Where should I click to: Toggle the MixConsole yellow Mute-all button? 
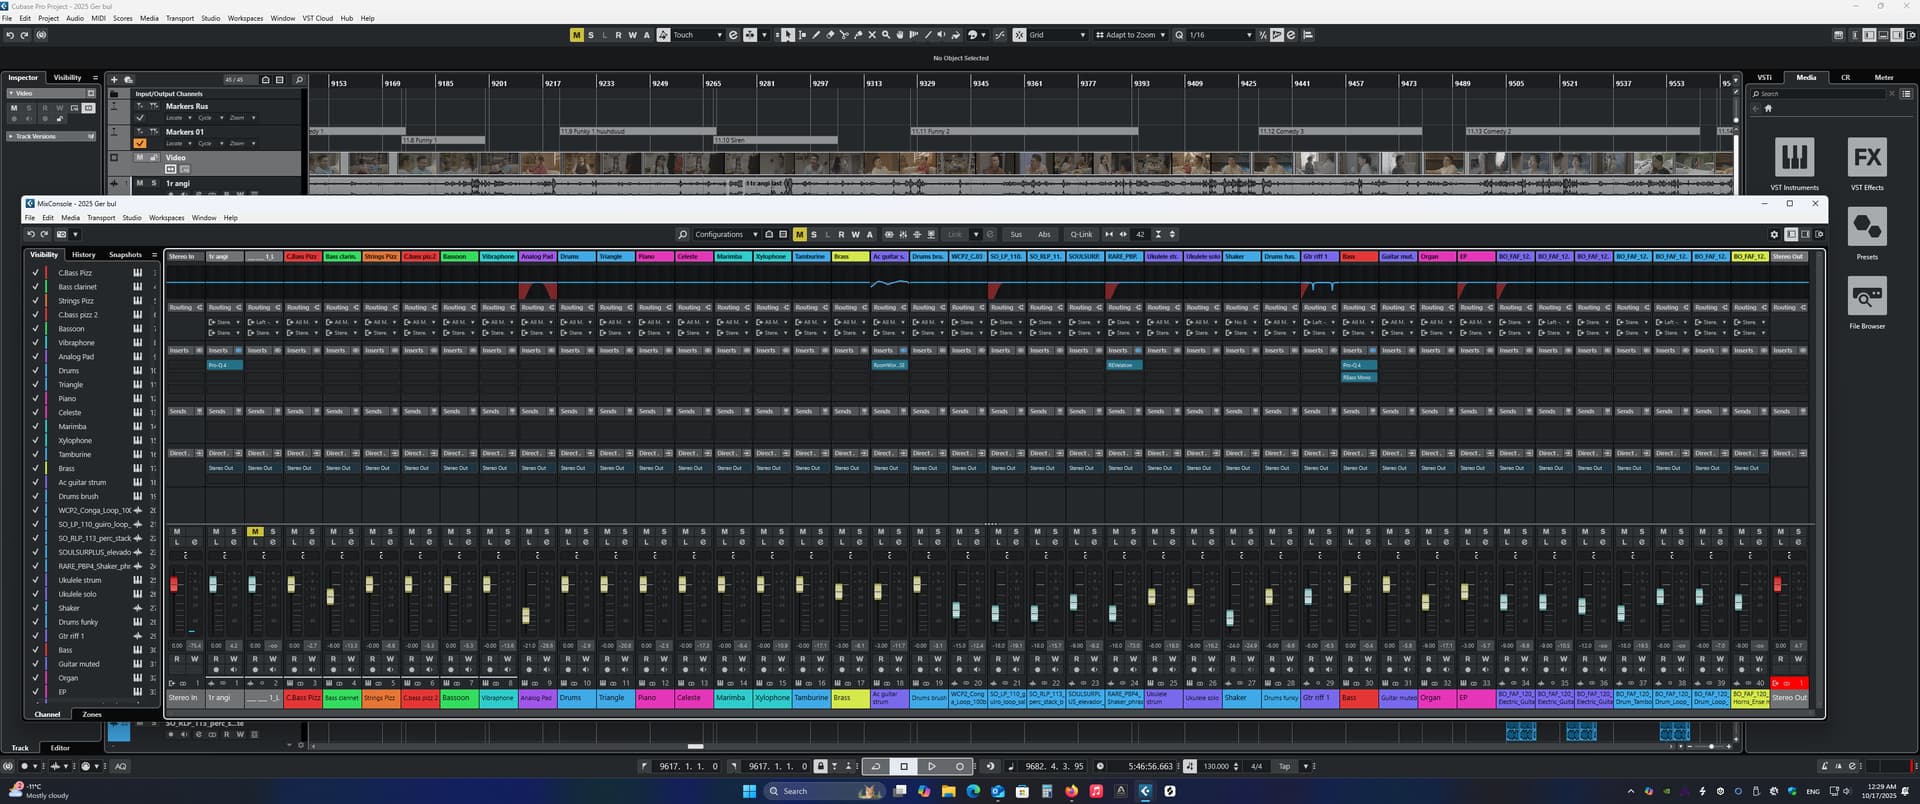(x=799, y=235)
